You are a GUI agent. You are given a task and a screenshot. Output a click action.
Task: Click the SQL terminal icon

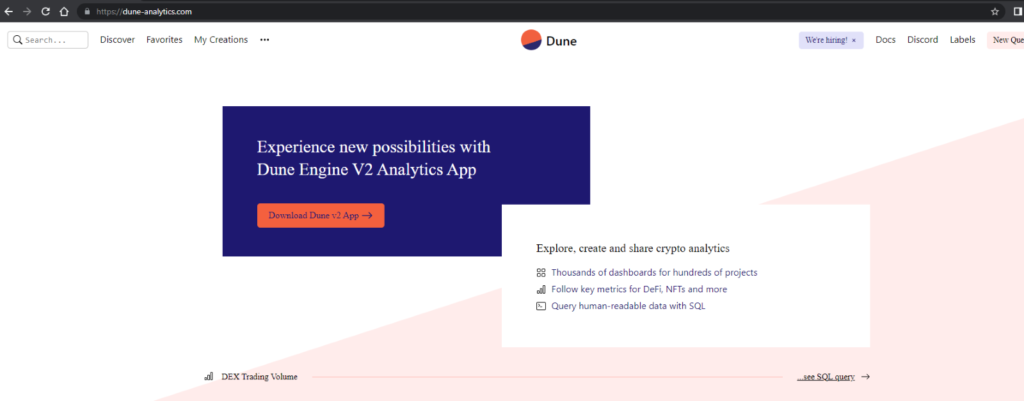[541, 306]
